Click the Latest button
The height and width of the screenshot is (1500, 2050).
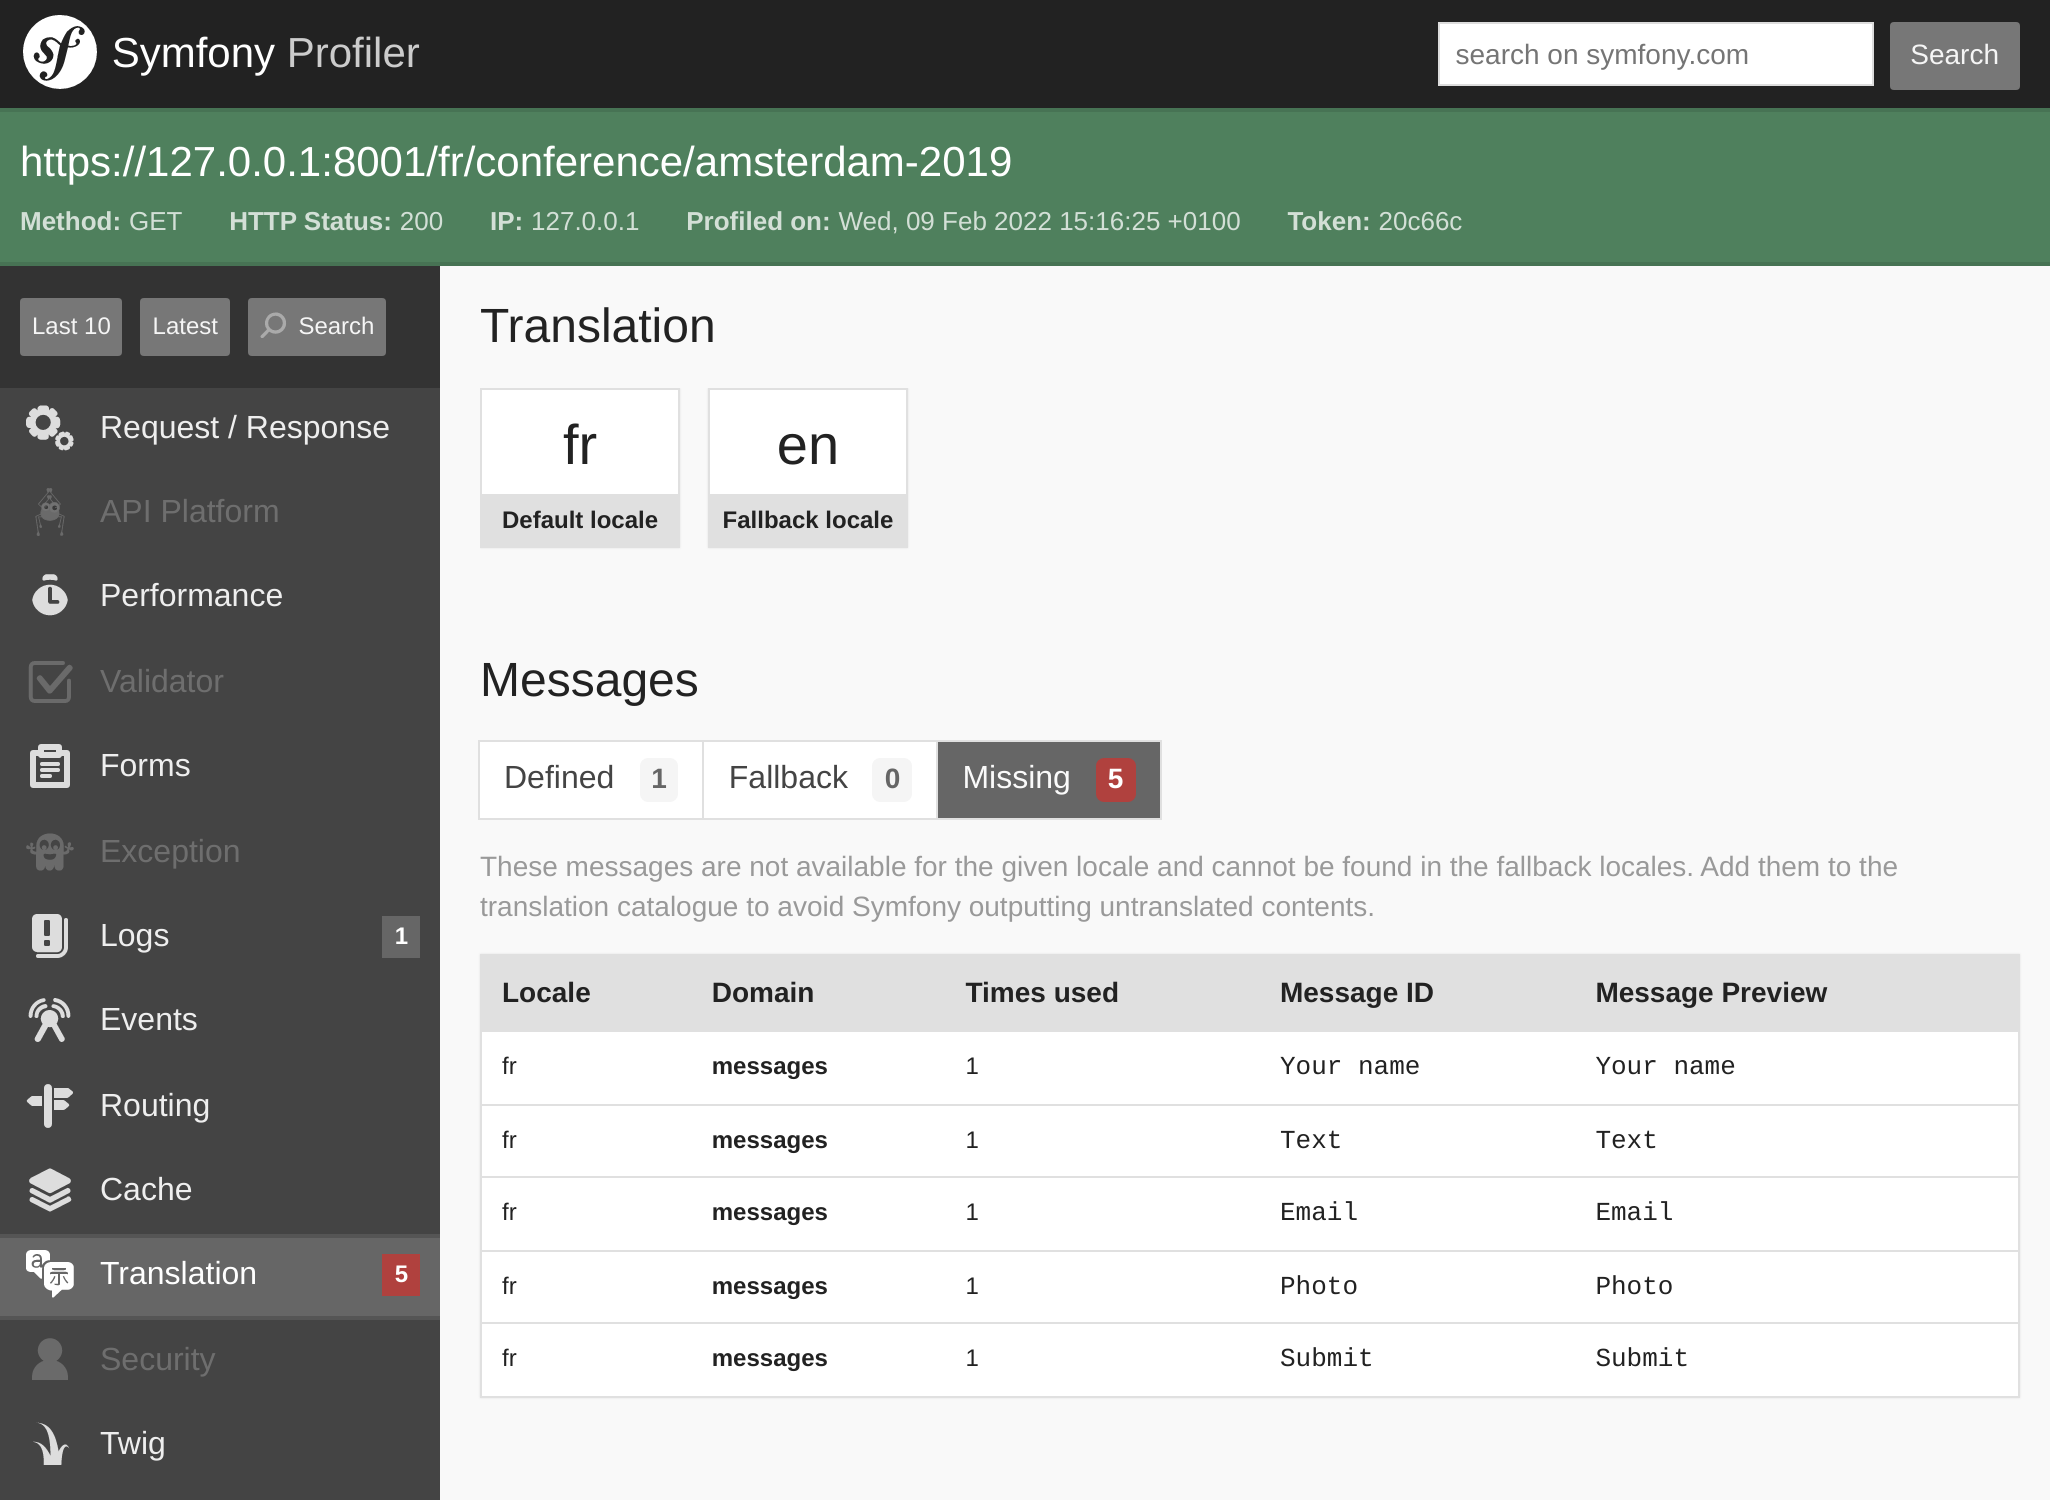pos(183,325)
